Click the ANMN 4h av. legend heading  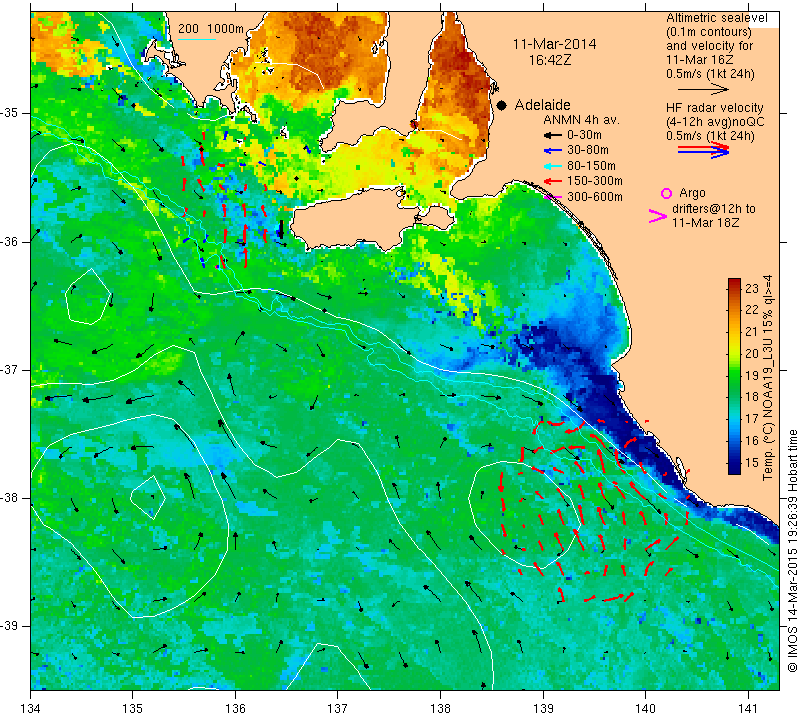[581, 120]
